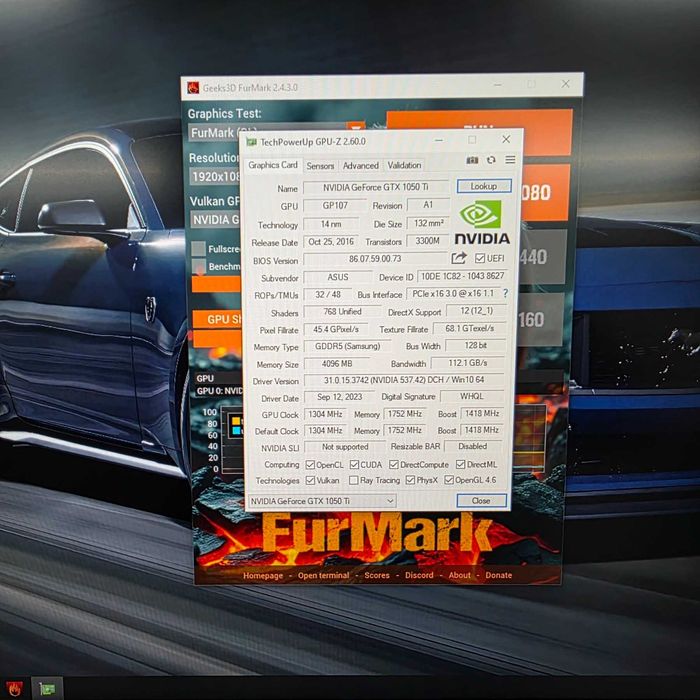Screen dimensions: 700x700
Task: Click the Die Size value 132 mm²
Action: pyautogui.click(x=428, y=224)
